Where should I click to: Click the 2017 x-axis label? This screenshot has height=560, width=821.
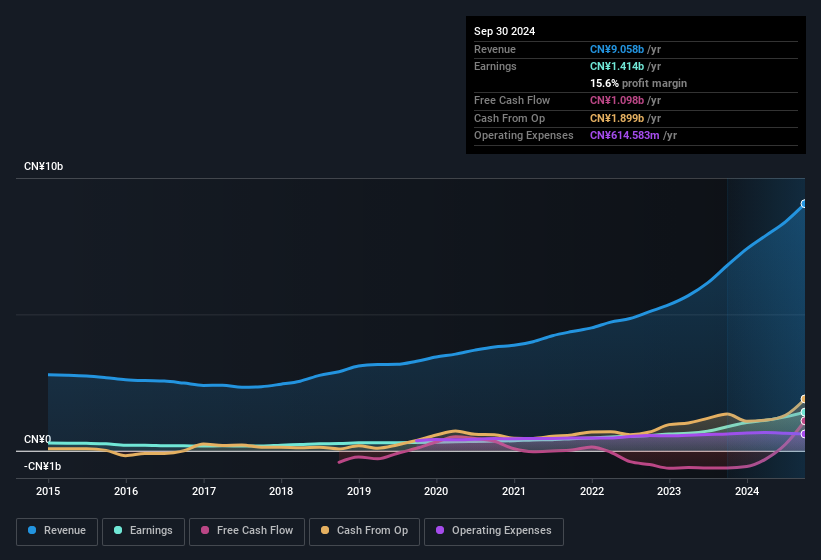[x=204, y=491]
